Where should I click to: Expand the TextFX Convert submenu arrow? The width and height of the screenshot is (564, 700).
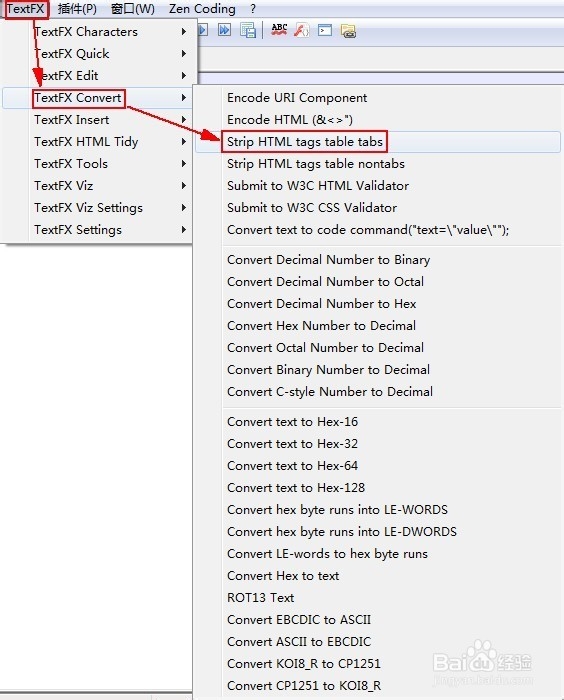pyautogui.click(x=184, y=98)
